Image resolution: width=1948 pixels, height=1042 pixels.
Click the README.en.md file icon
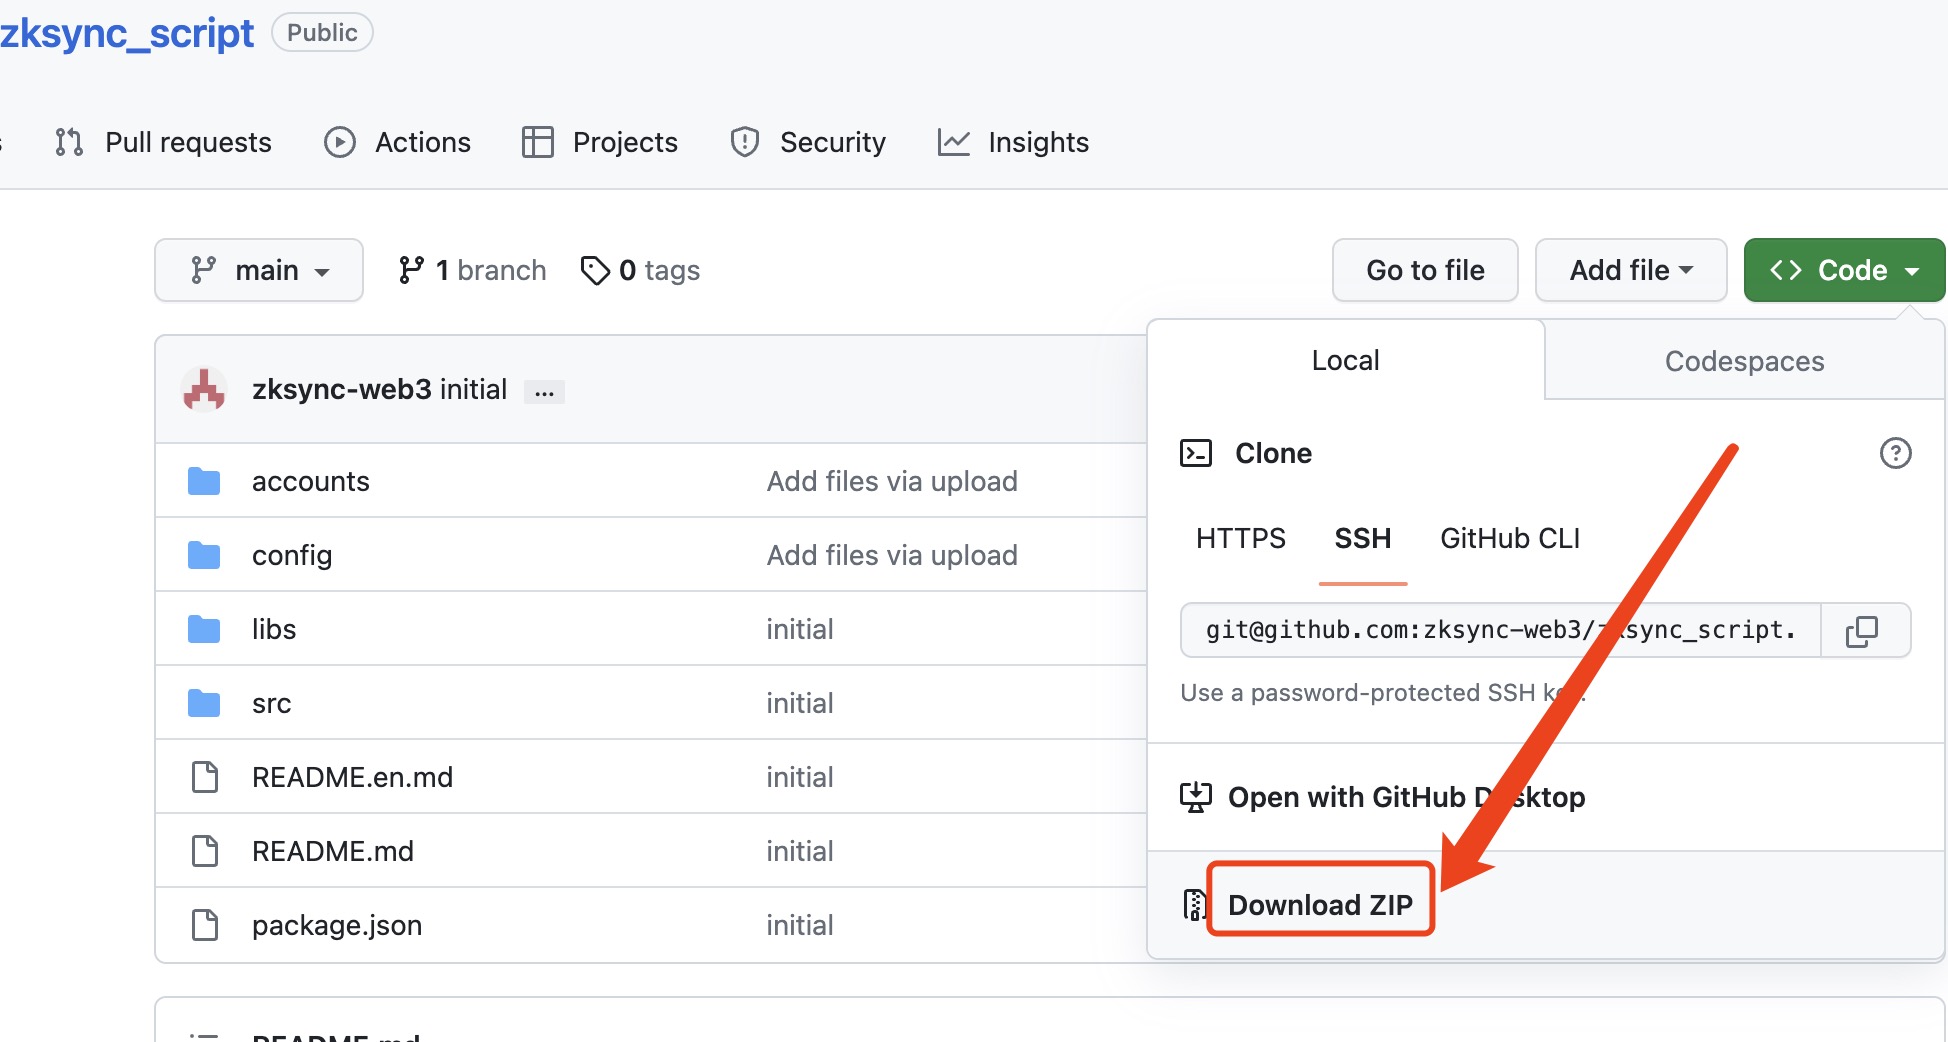(205, 777)
